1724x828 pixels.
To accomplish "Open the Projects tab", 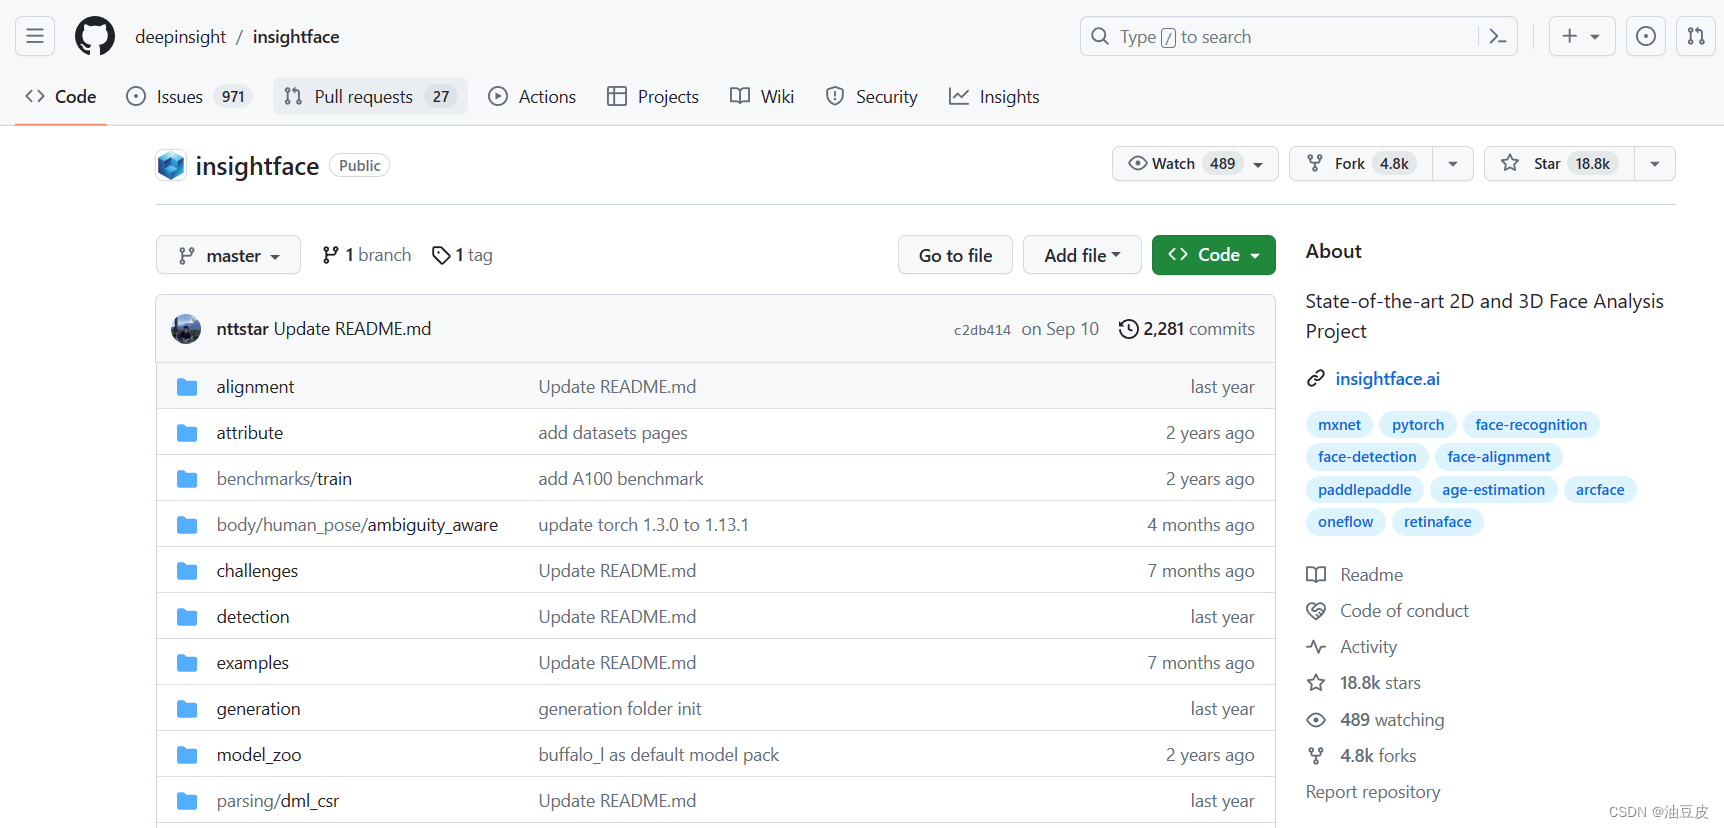I will [653, 97].
